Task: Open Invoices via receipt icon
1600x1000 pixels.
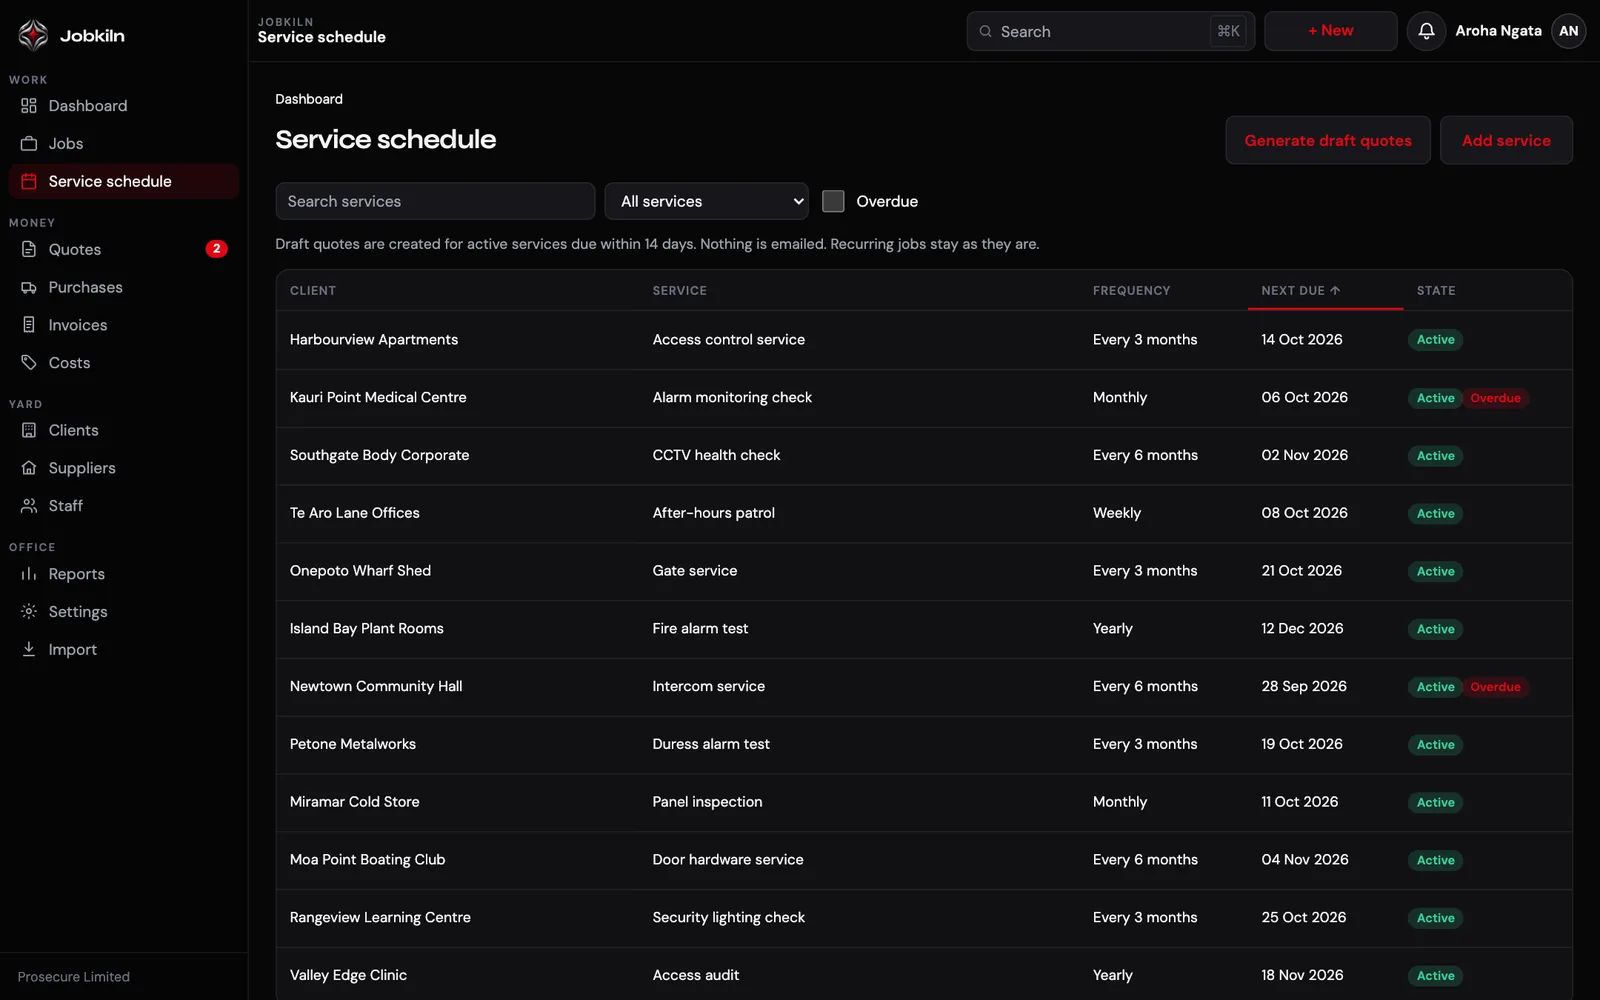Action: (29, 325)
